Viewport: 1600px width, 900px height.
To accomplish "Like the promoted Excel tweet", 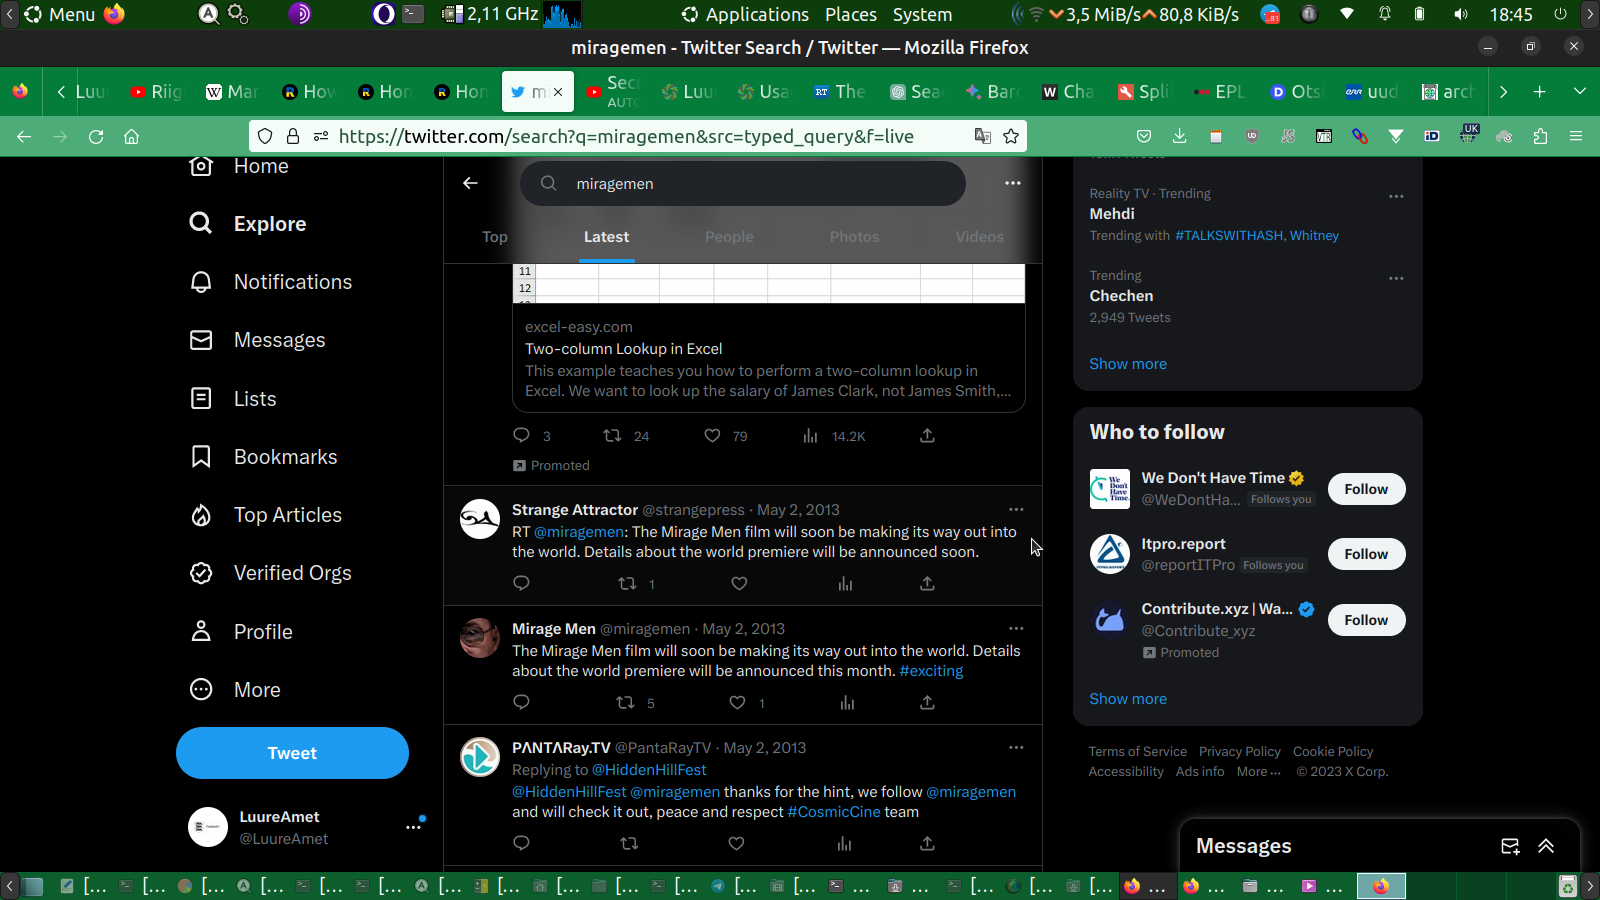I will coord(712,436).
